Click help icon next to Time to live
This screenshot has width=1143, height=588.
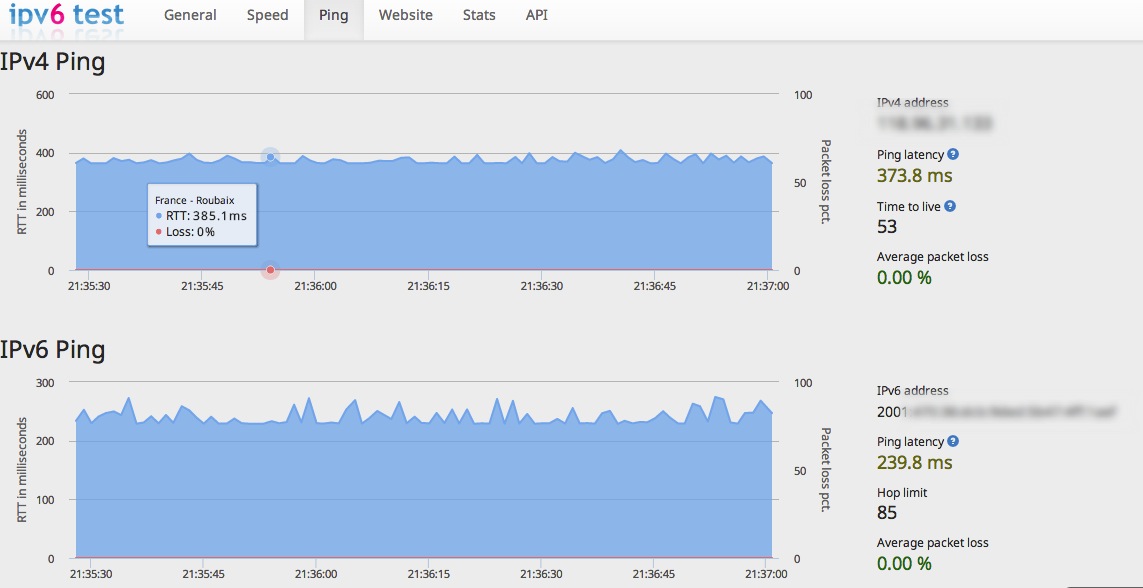tap(950, 206)
